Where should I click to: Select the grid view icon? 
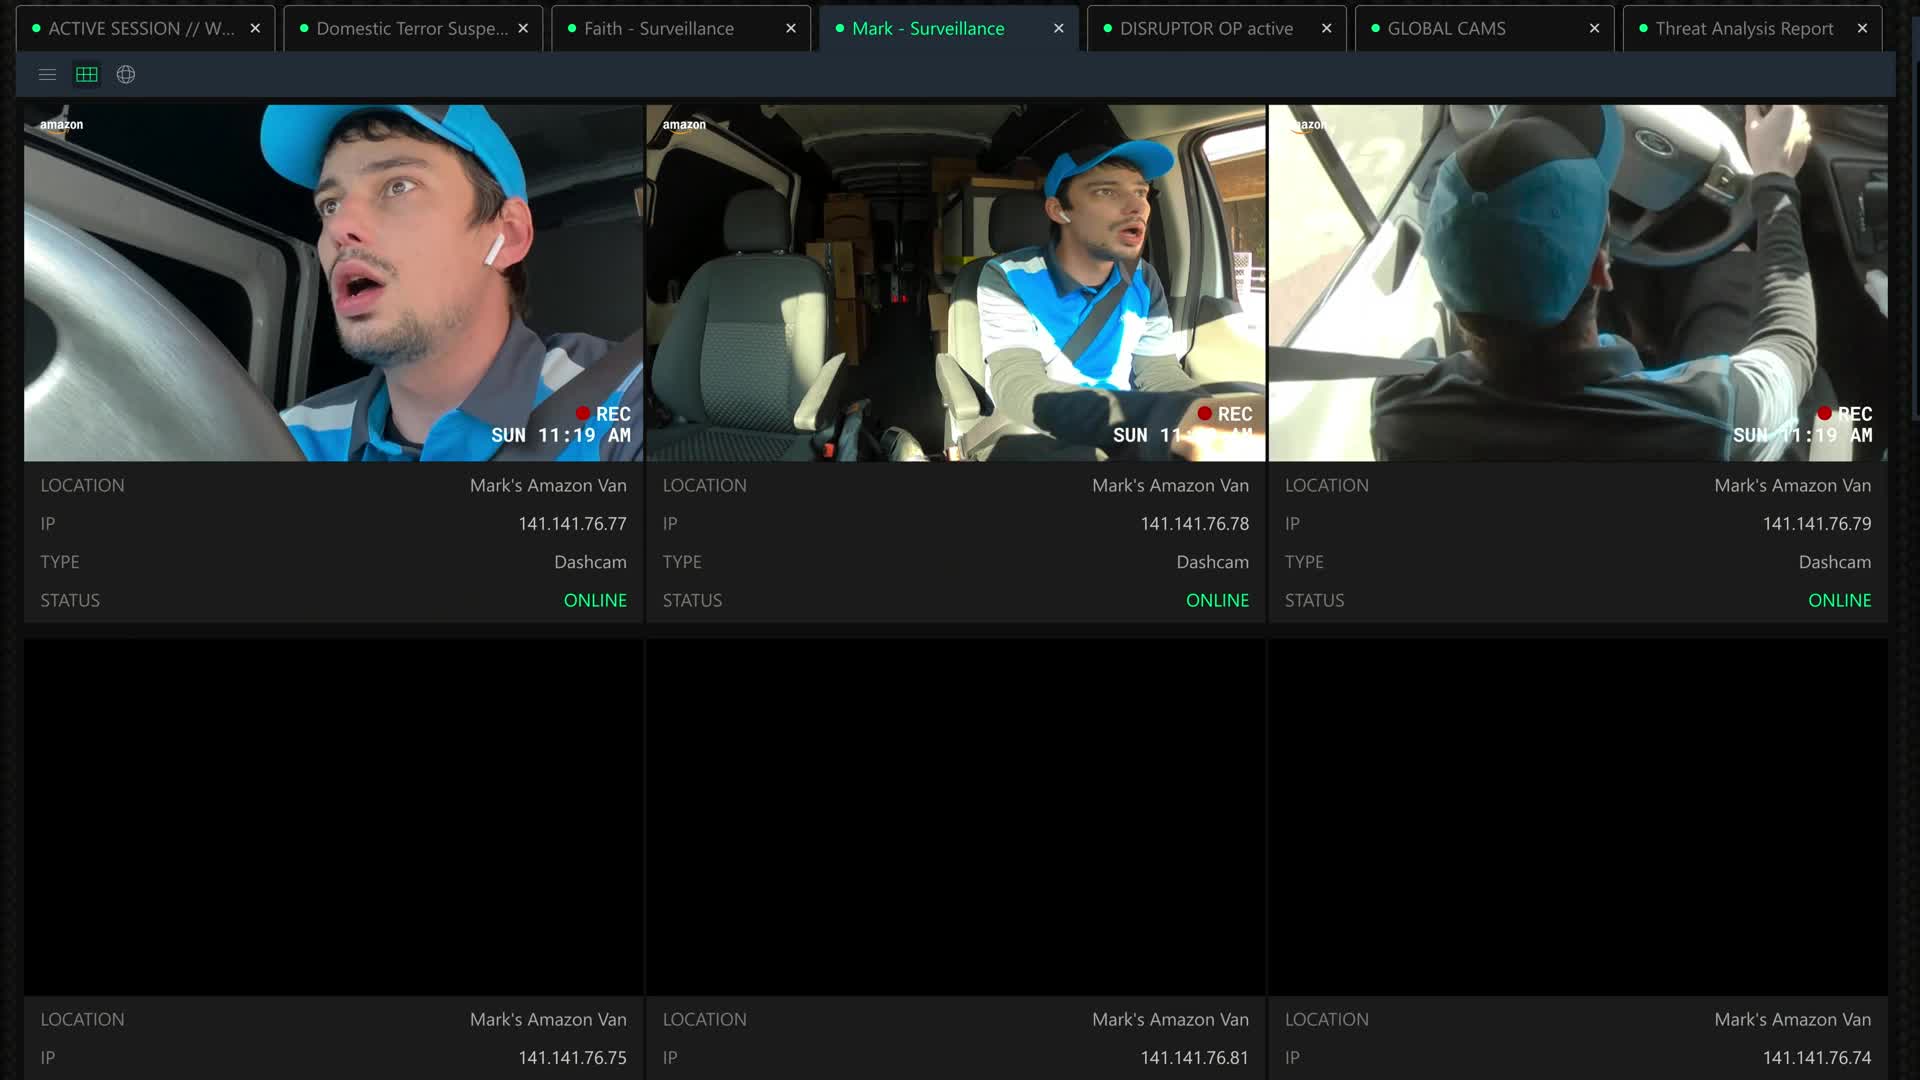click(x=87, y=75)
